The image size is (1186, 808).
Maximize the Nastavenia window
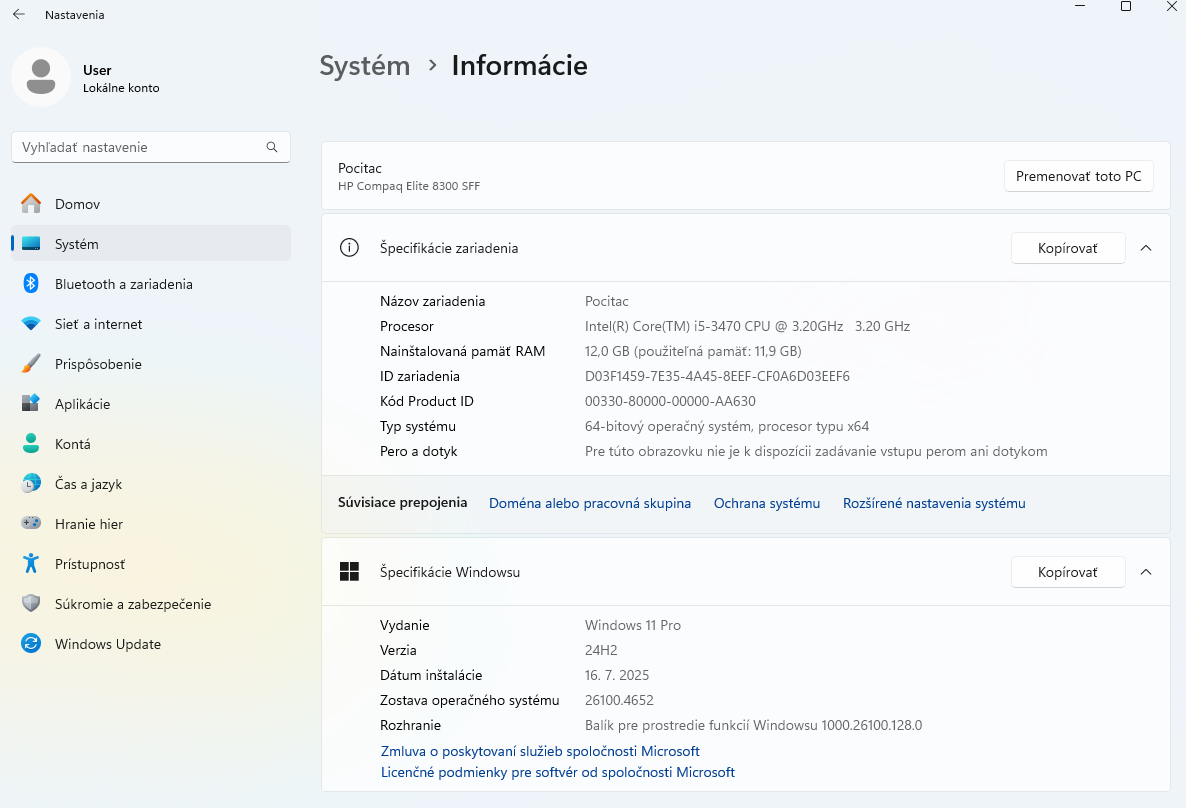tap(1125, 6)
